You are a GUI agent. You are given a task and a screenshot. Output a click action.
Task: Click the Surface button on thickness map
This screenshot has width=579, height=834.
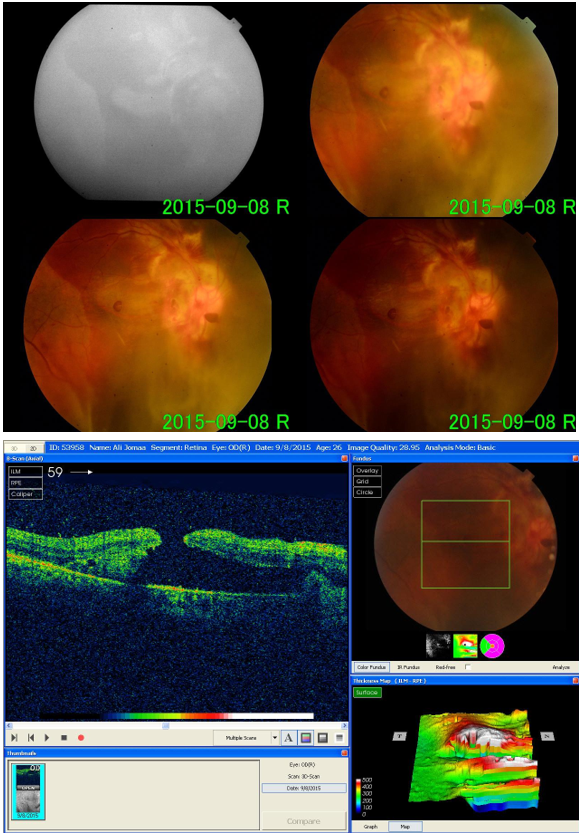pyautogui.click(x=367, y=693)
